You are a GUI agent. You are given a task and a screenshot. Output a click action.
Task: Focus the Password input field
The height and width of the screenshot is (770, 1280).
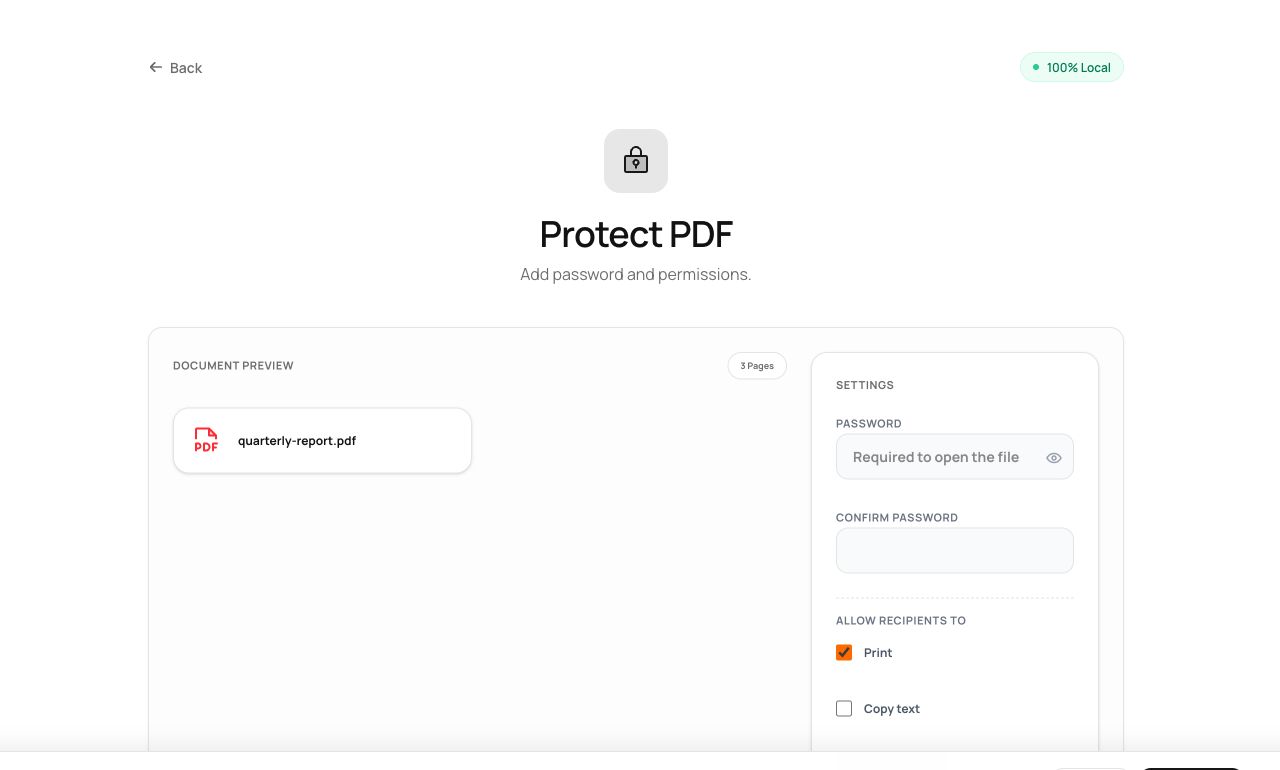pyautogui.click(x=955, y=457)
